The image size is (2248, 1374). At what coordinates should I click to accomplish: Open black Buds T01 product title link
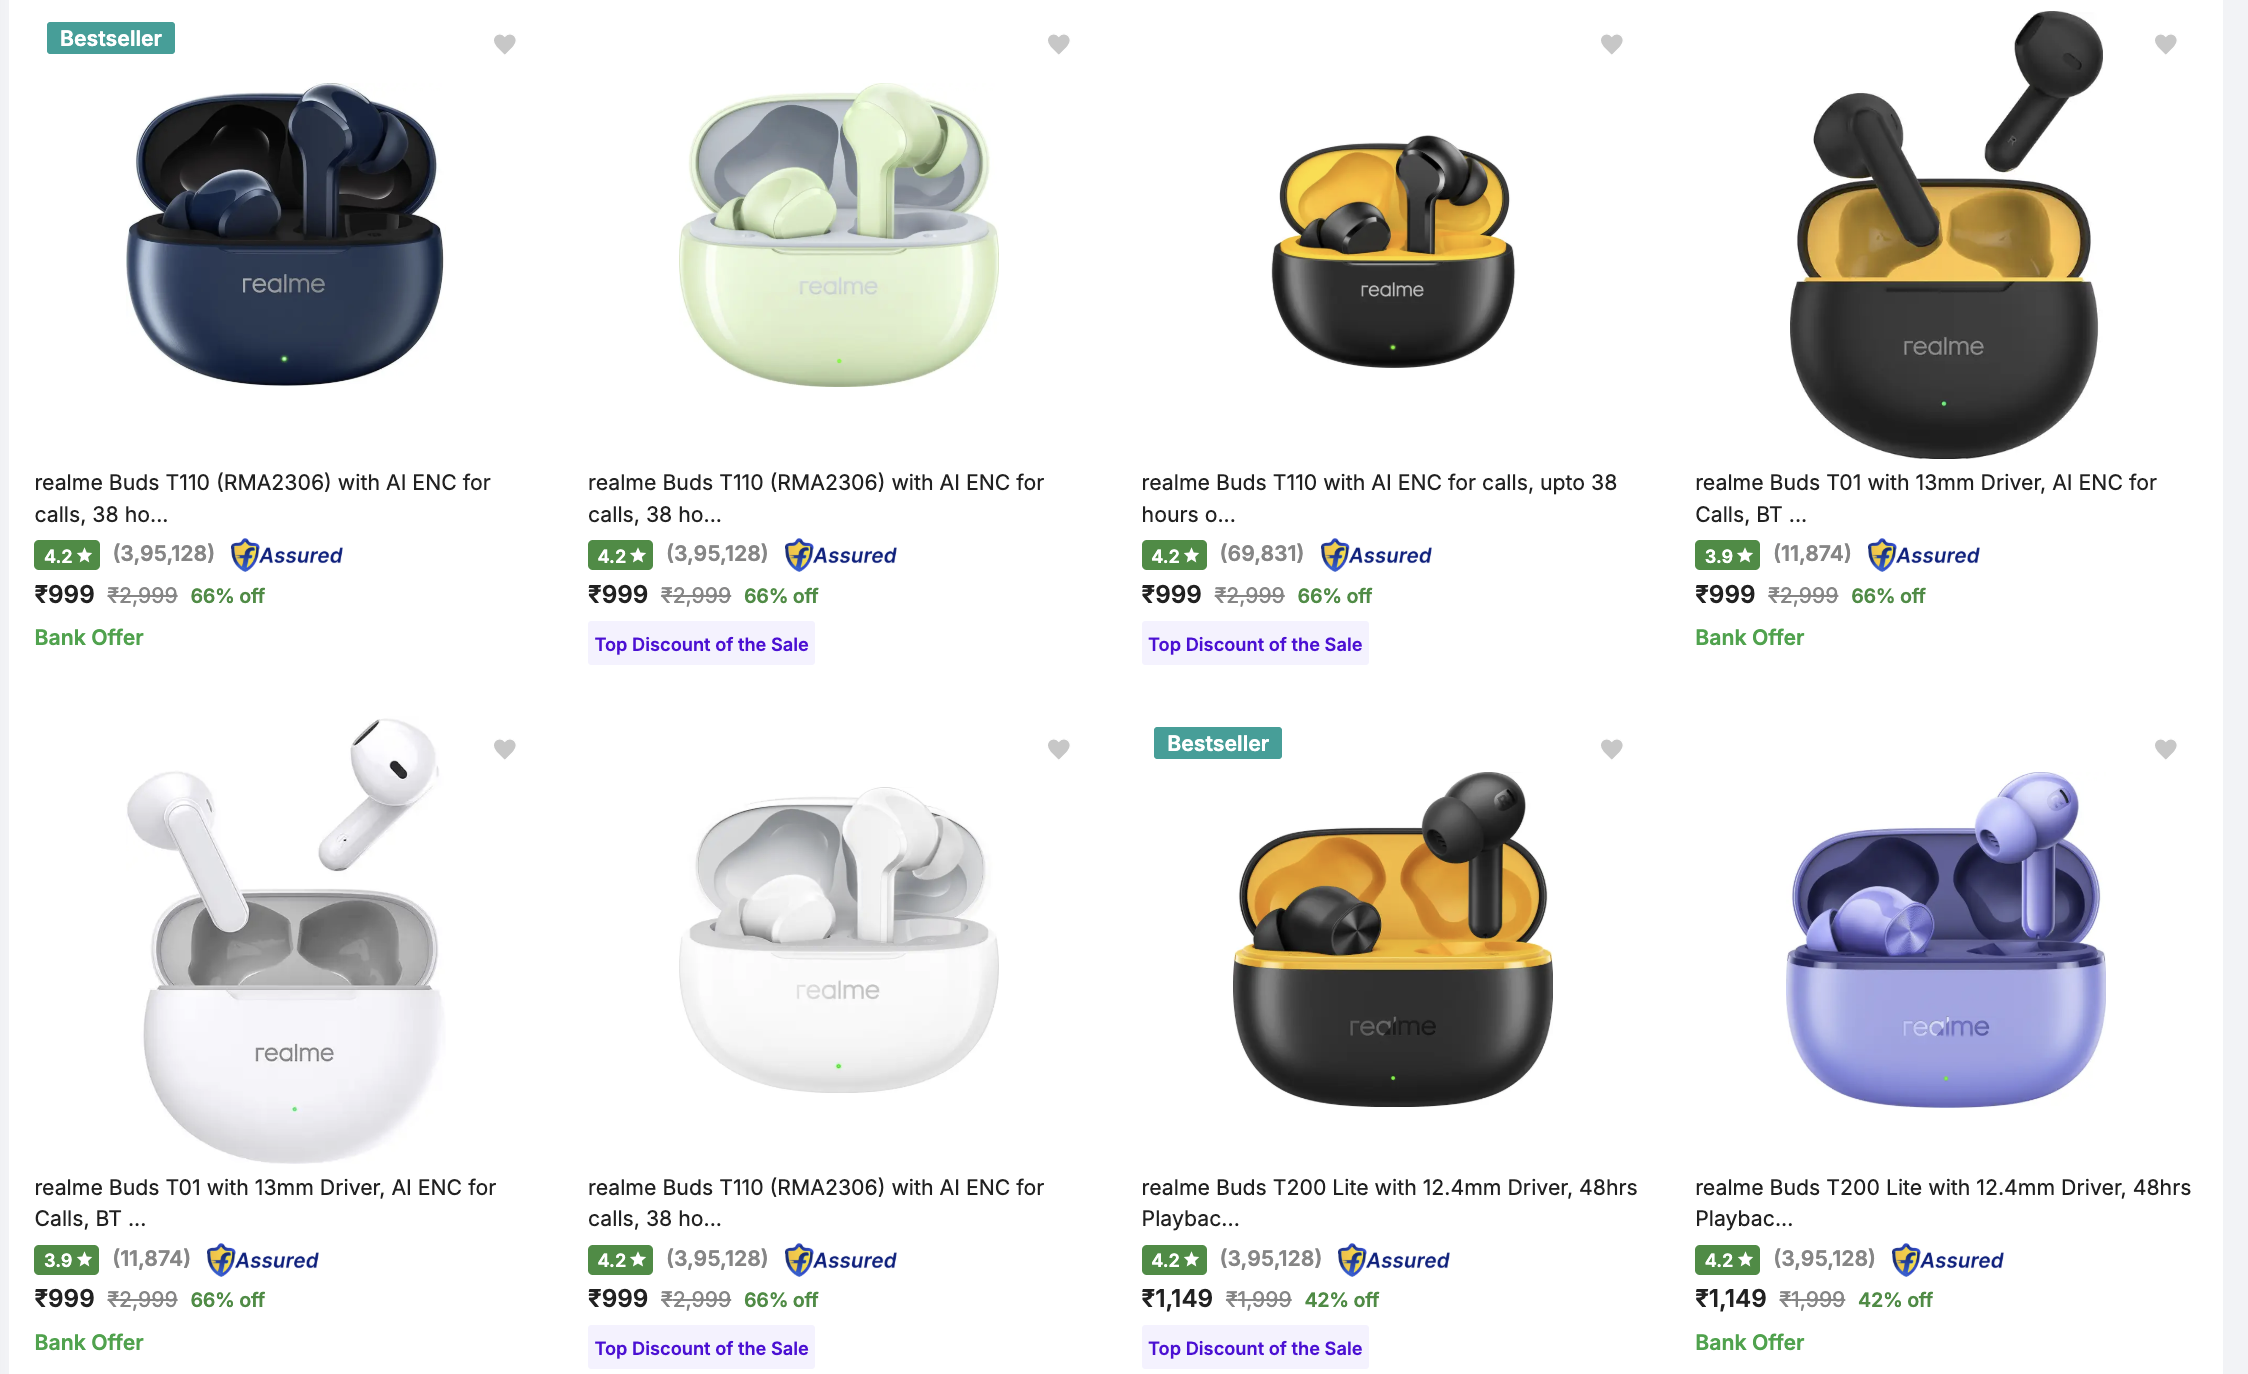[1925, 498]
